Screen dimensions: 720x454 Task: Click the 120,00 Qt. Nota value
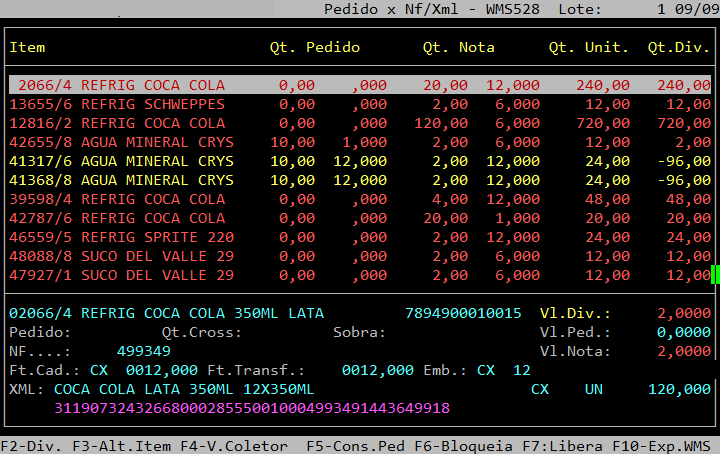(x=441, y=123)
